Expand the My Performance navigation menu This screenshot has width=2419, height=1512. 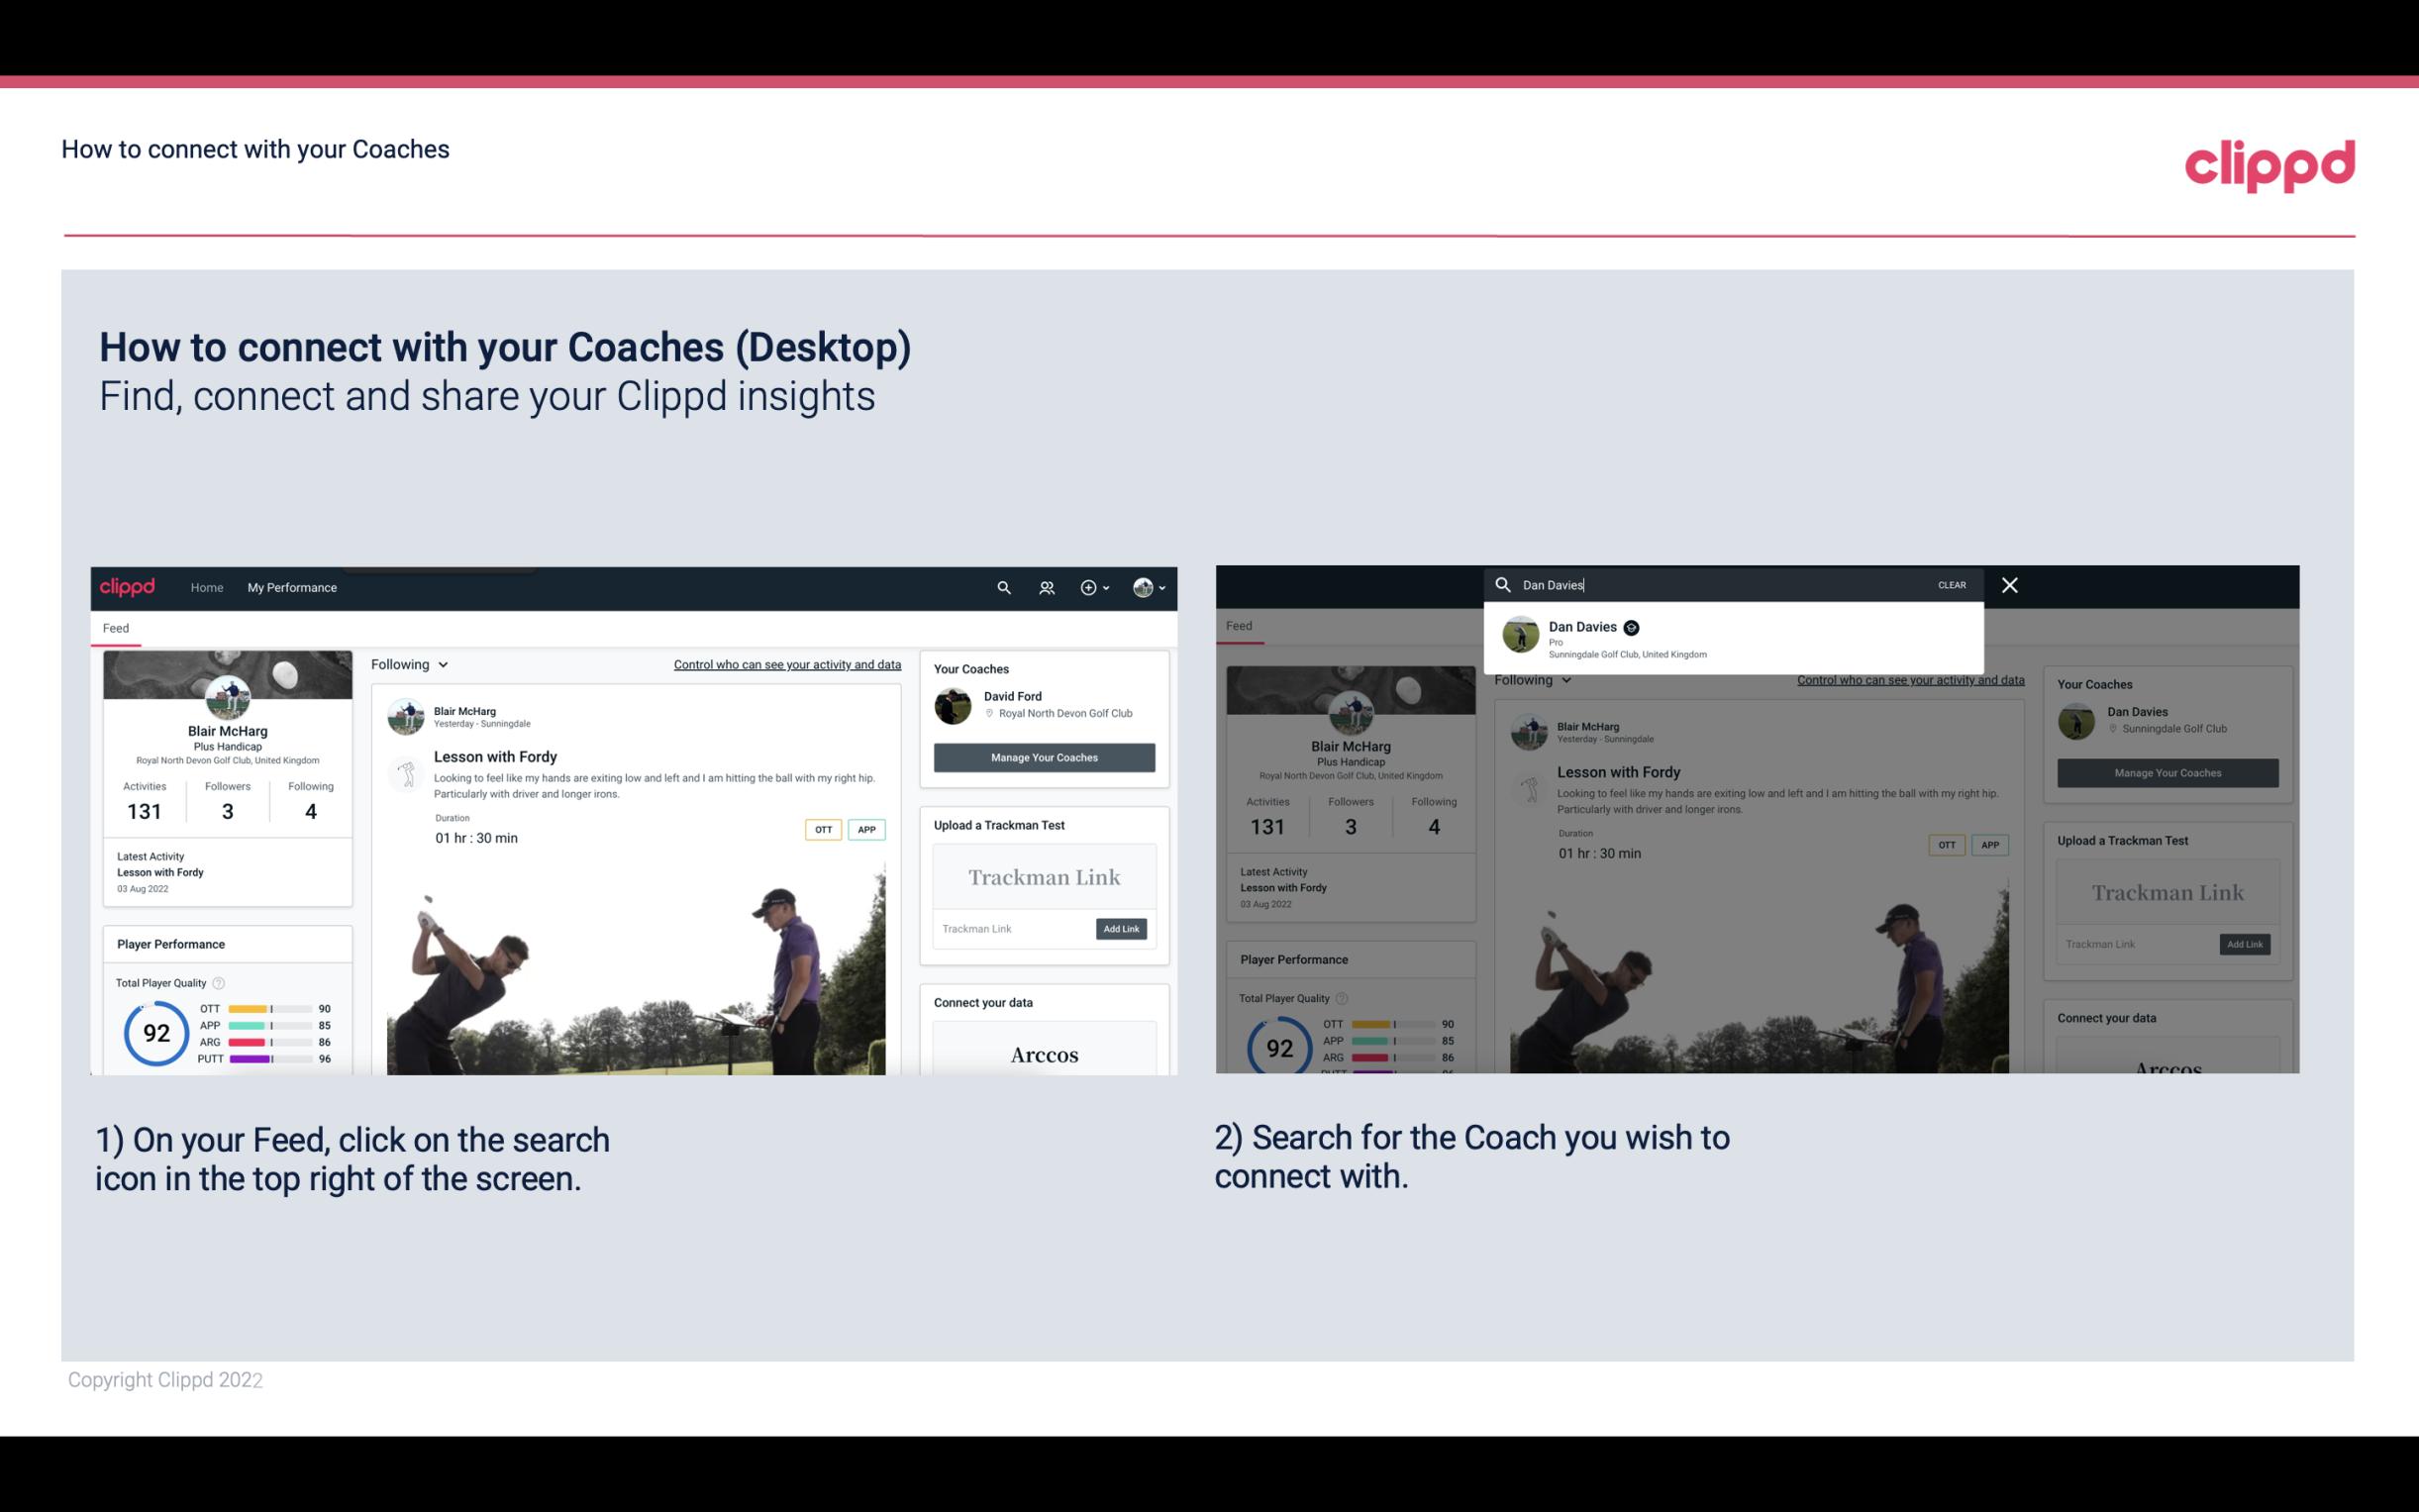(292, 587)
